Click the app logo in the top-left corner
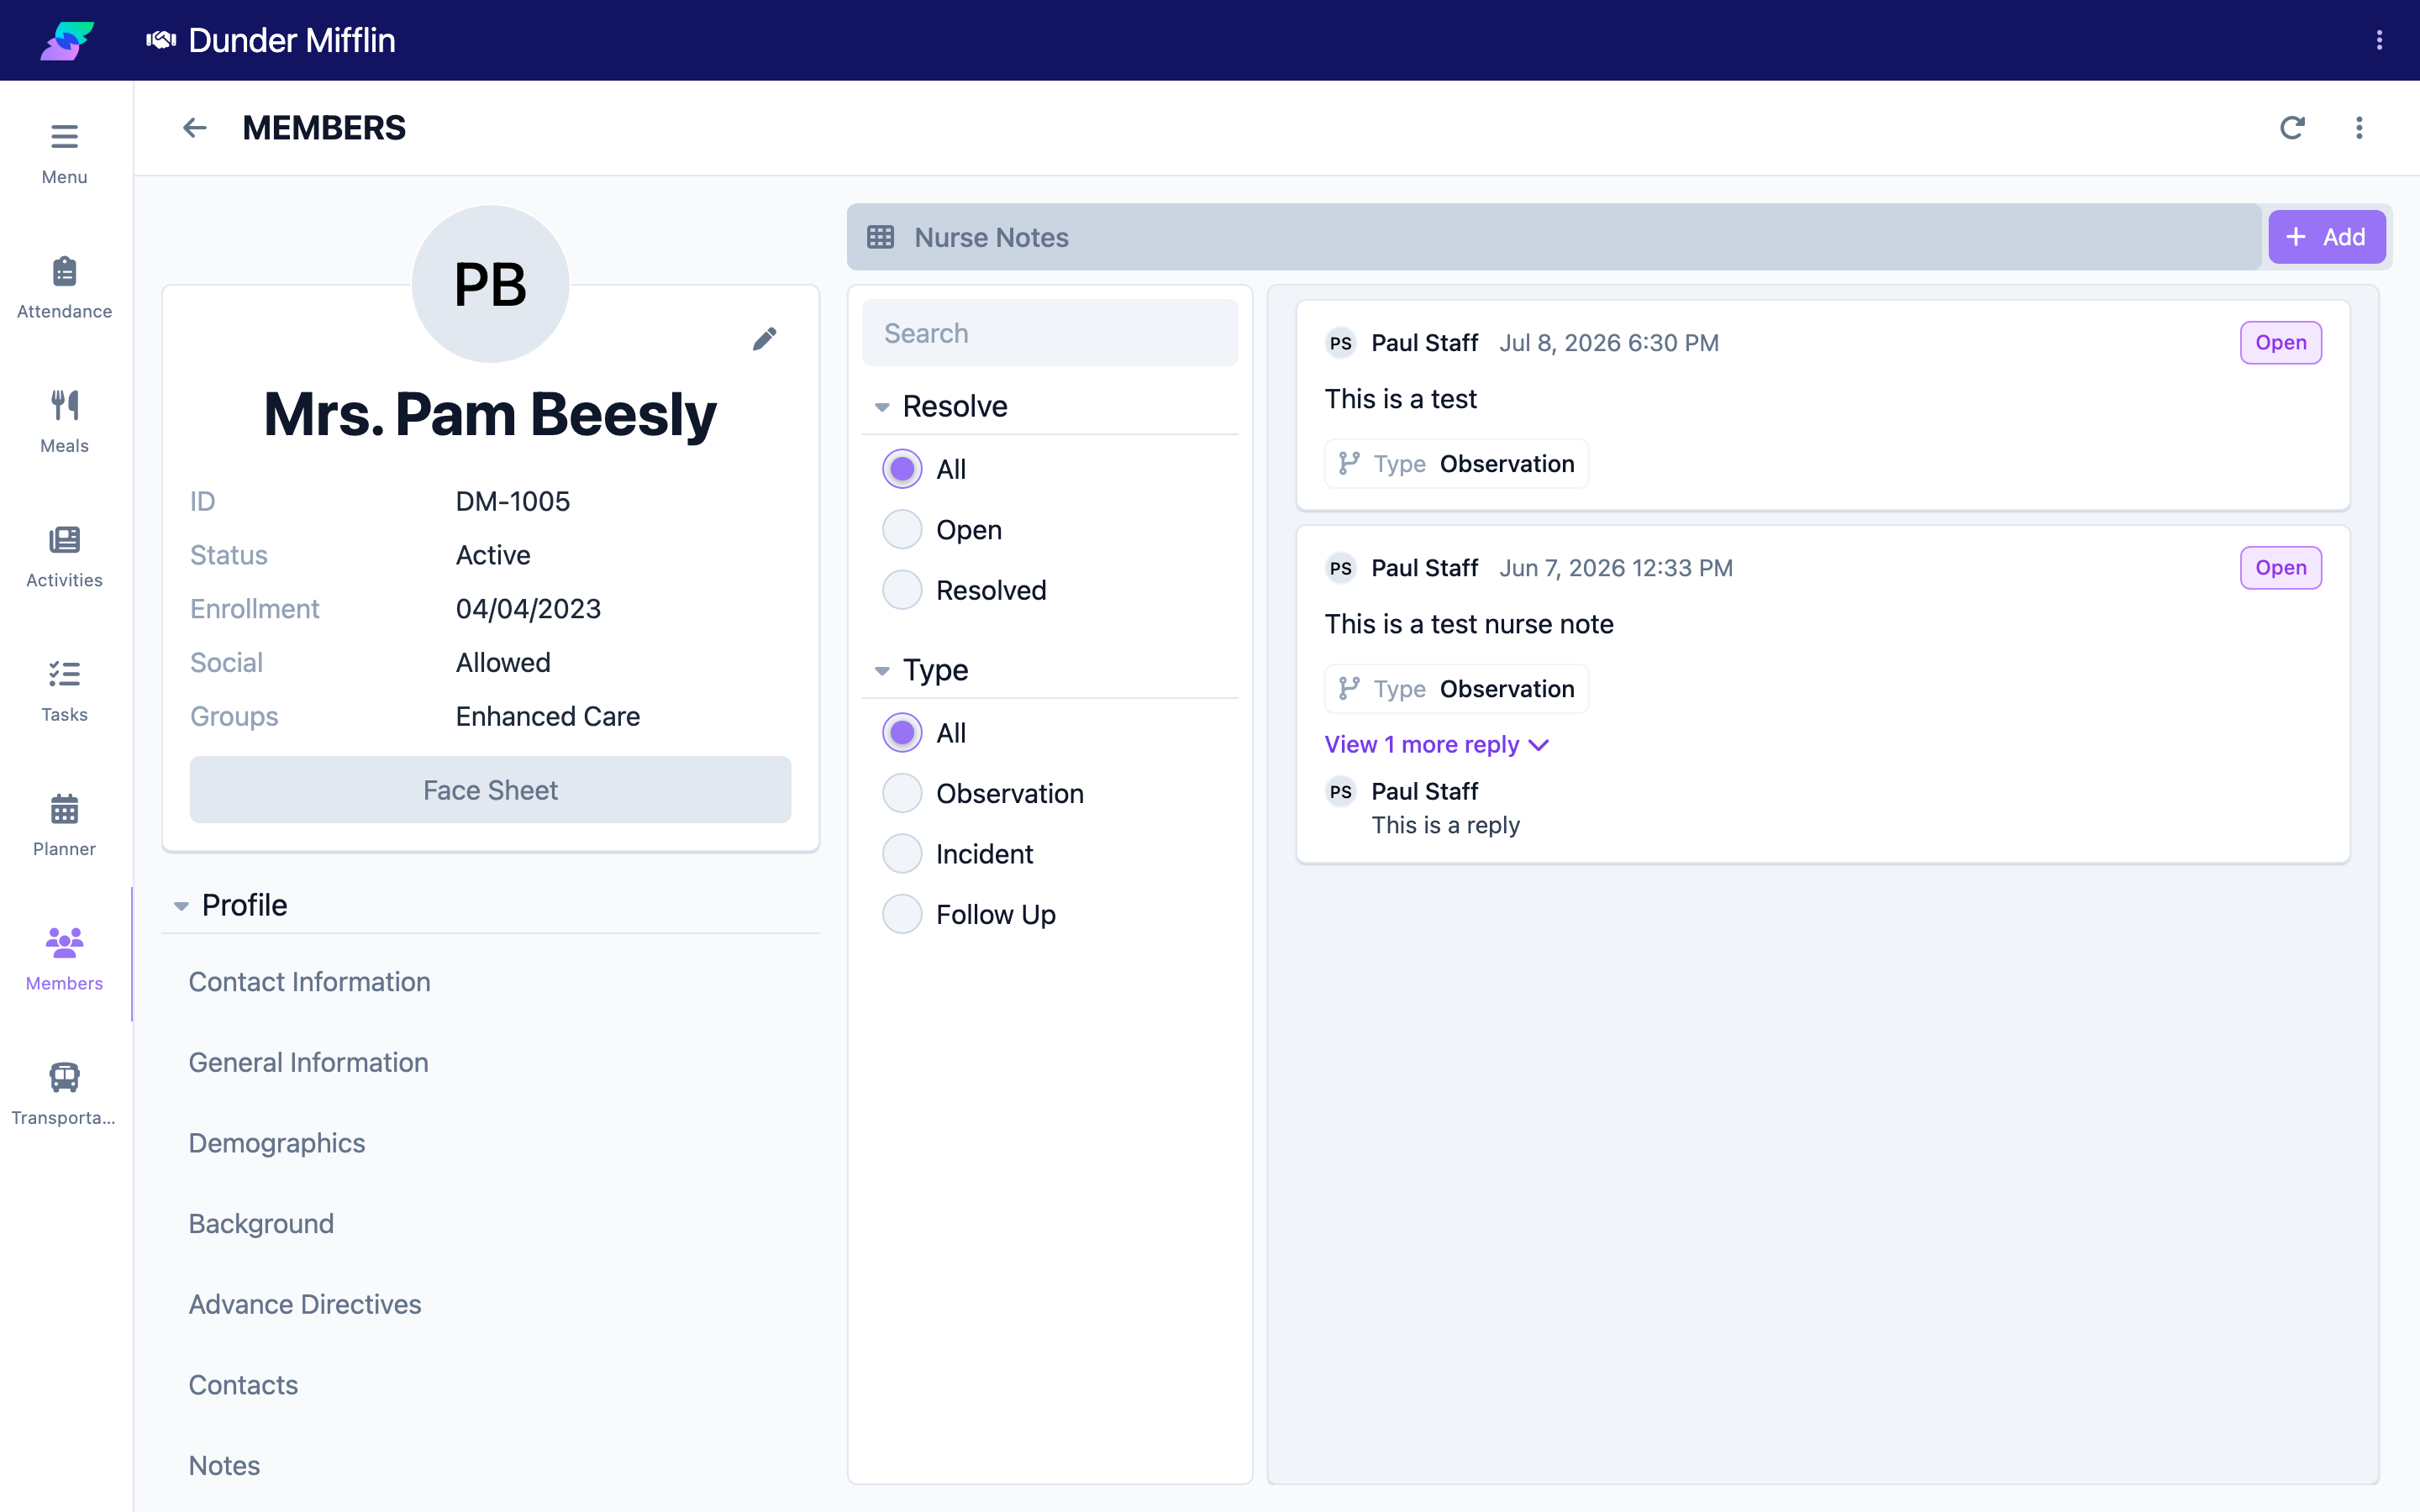Image resolution: width=2420 pixels, height=1512 pixels. 67,40
